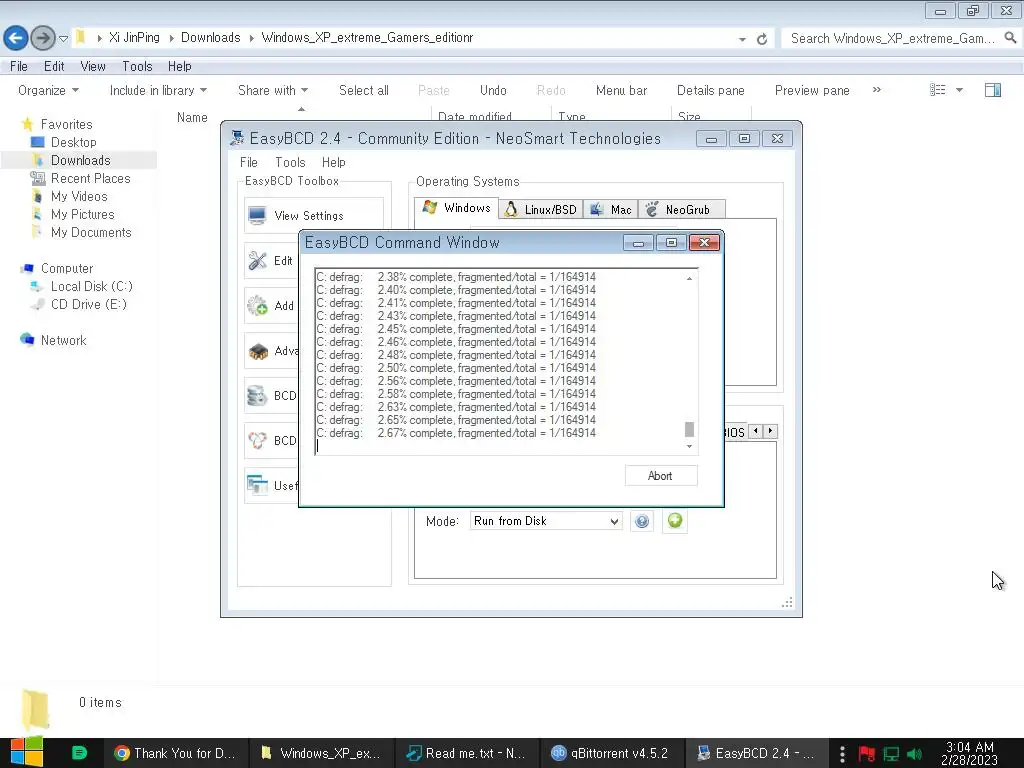Open Chrome Thank You taskbar item

point(175,753)
